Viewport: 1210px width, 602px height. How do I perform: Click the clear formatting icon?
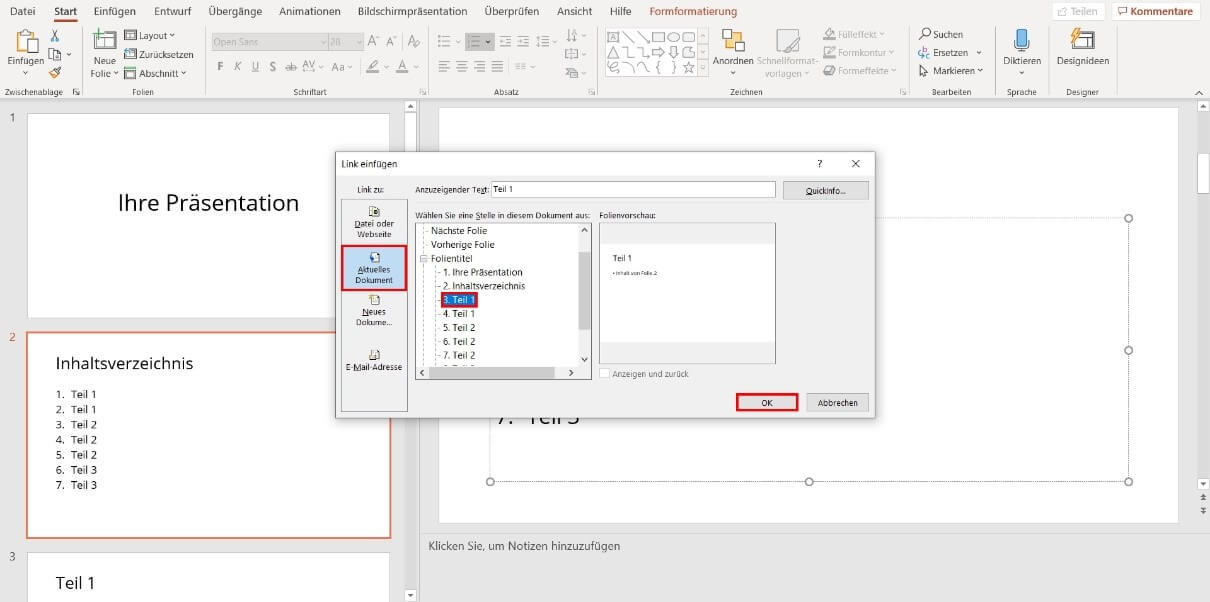pos(413,41)
